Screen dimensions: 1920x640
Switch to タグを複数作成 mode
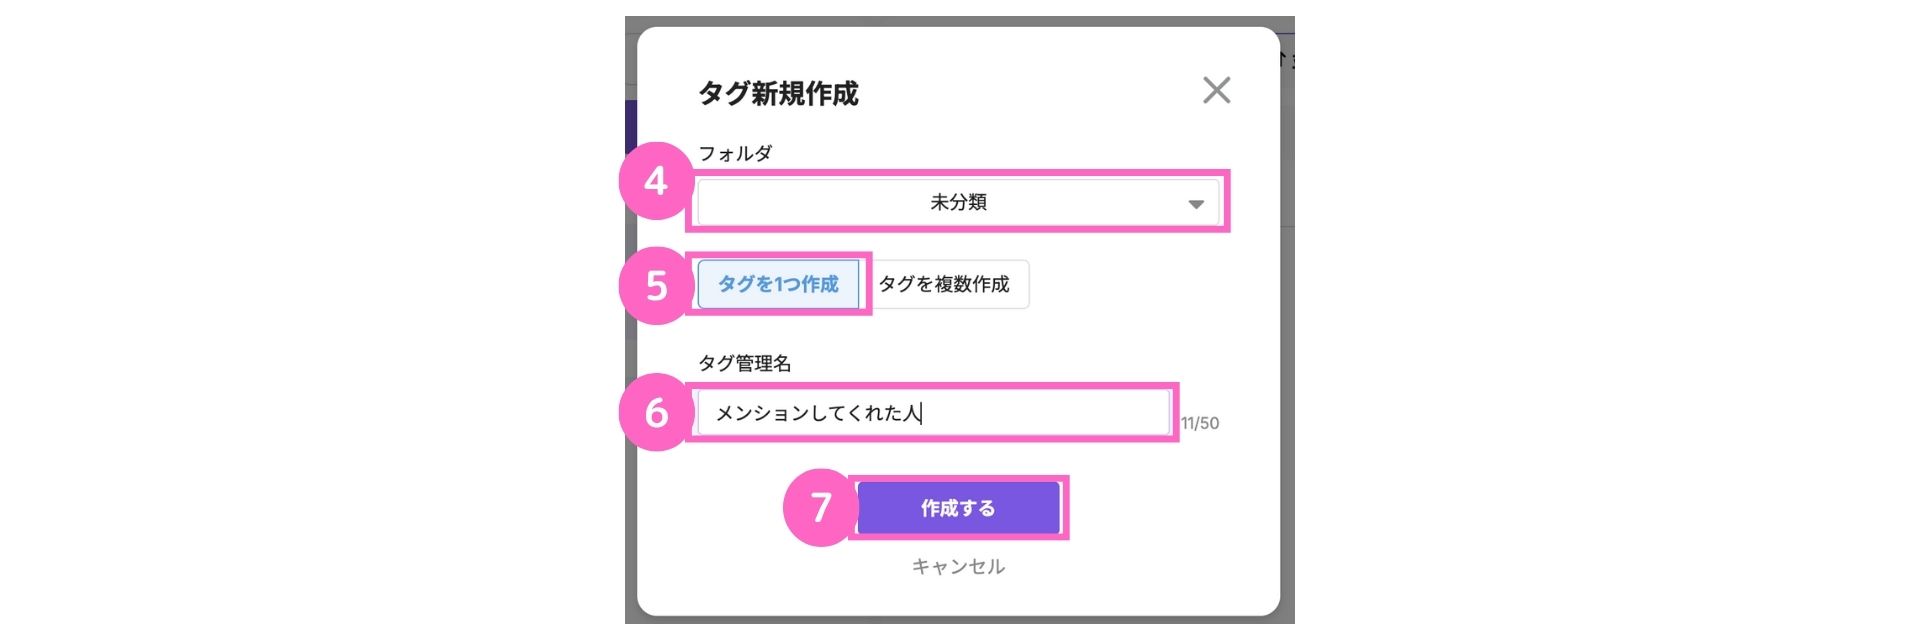point(944,284)
